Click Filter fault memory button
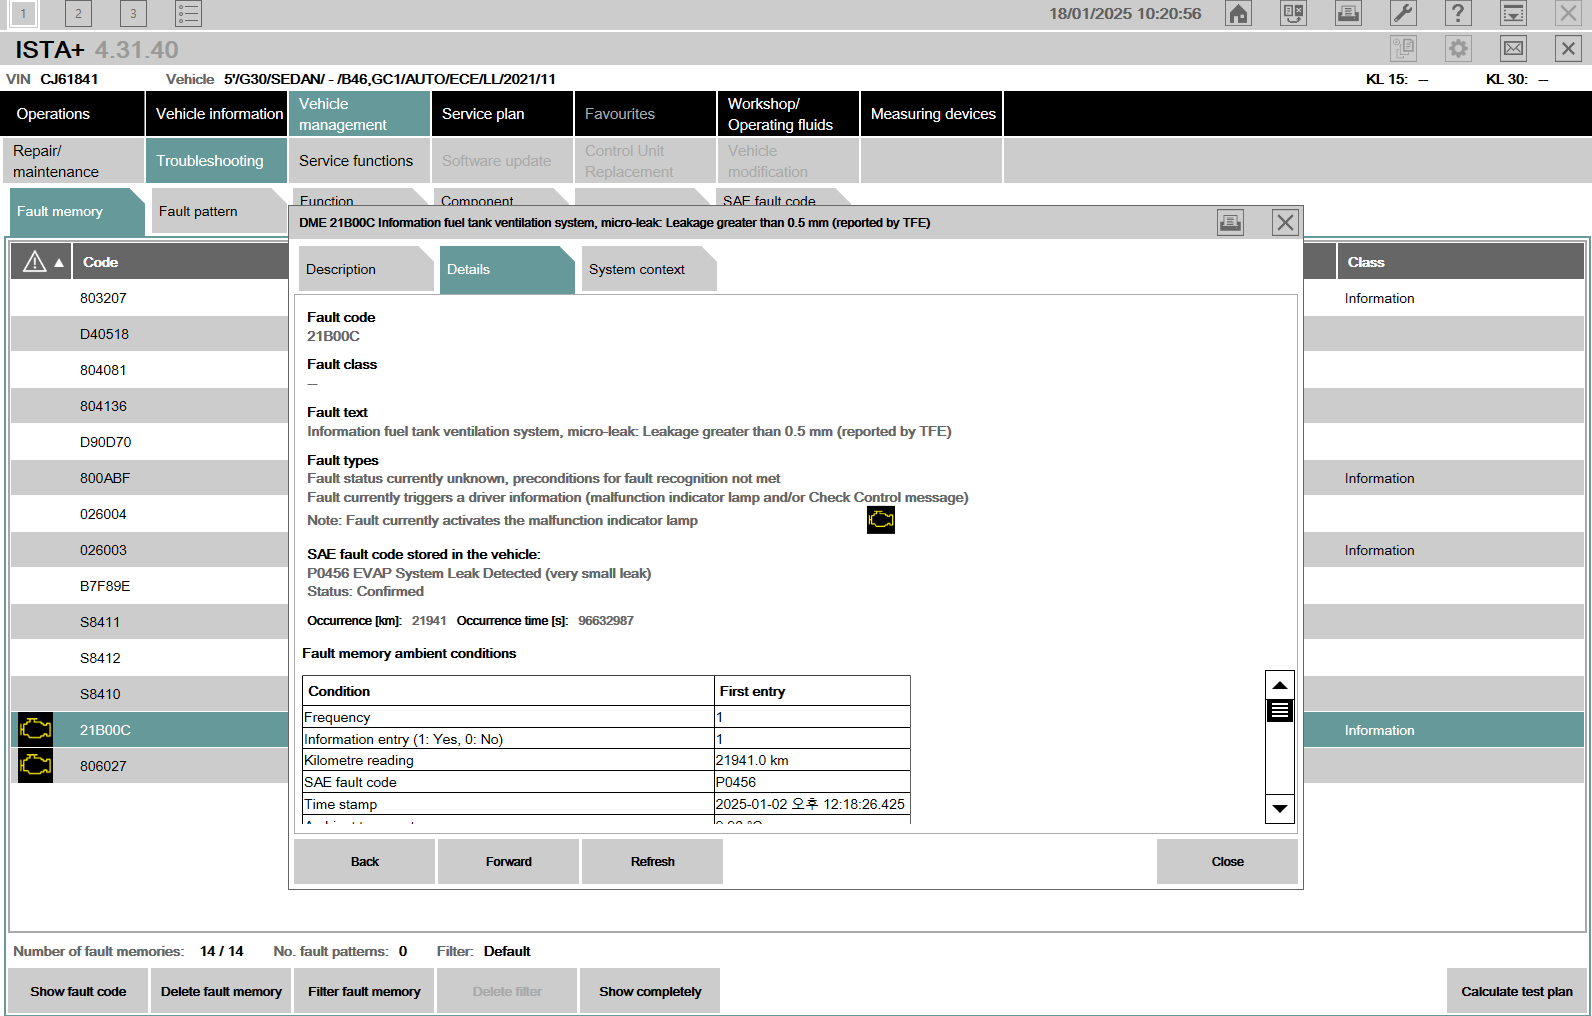This screenshot has height=1016, width=1592. coord(364,991)
